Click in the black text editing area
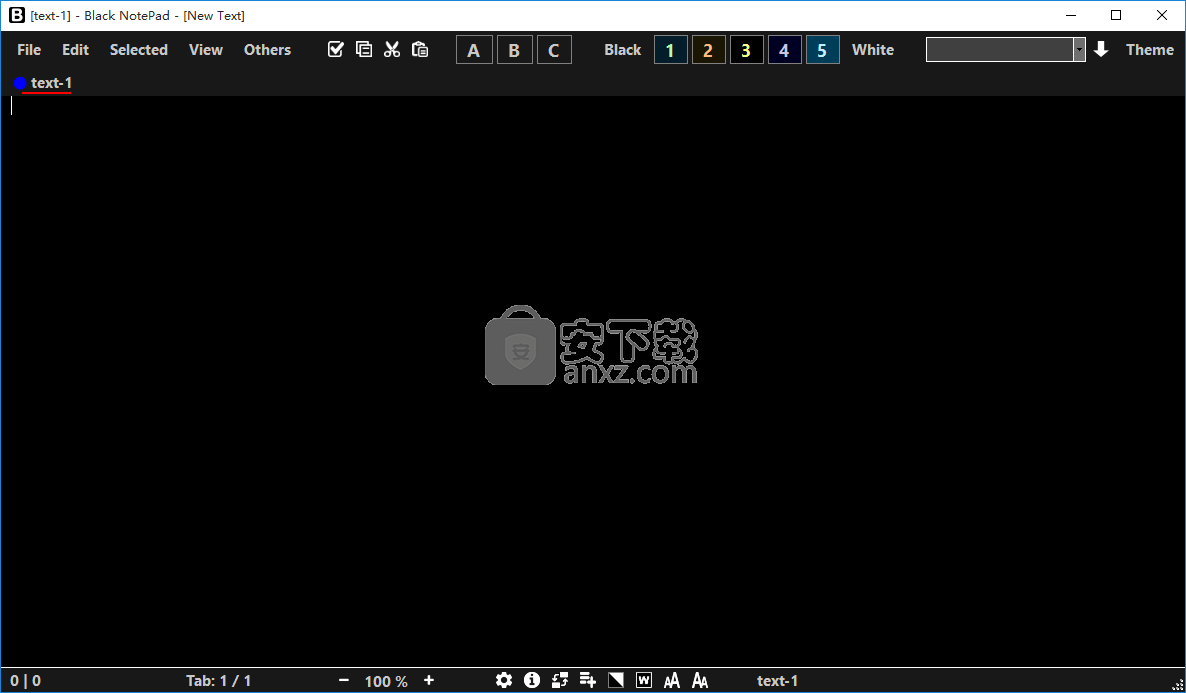Image resolution: width=1186 pixels, height=693 pixels. click(593, 381)
